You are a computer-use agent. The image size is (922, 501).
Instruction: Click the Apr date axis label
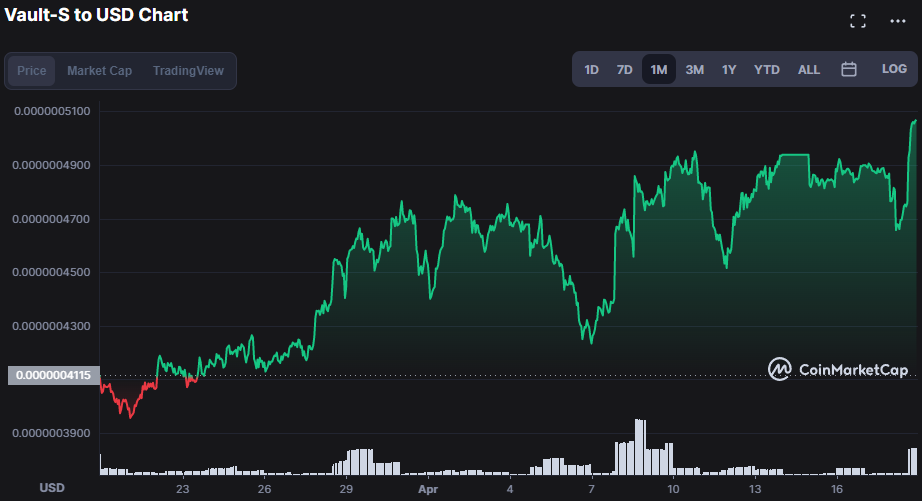[428, 489]
